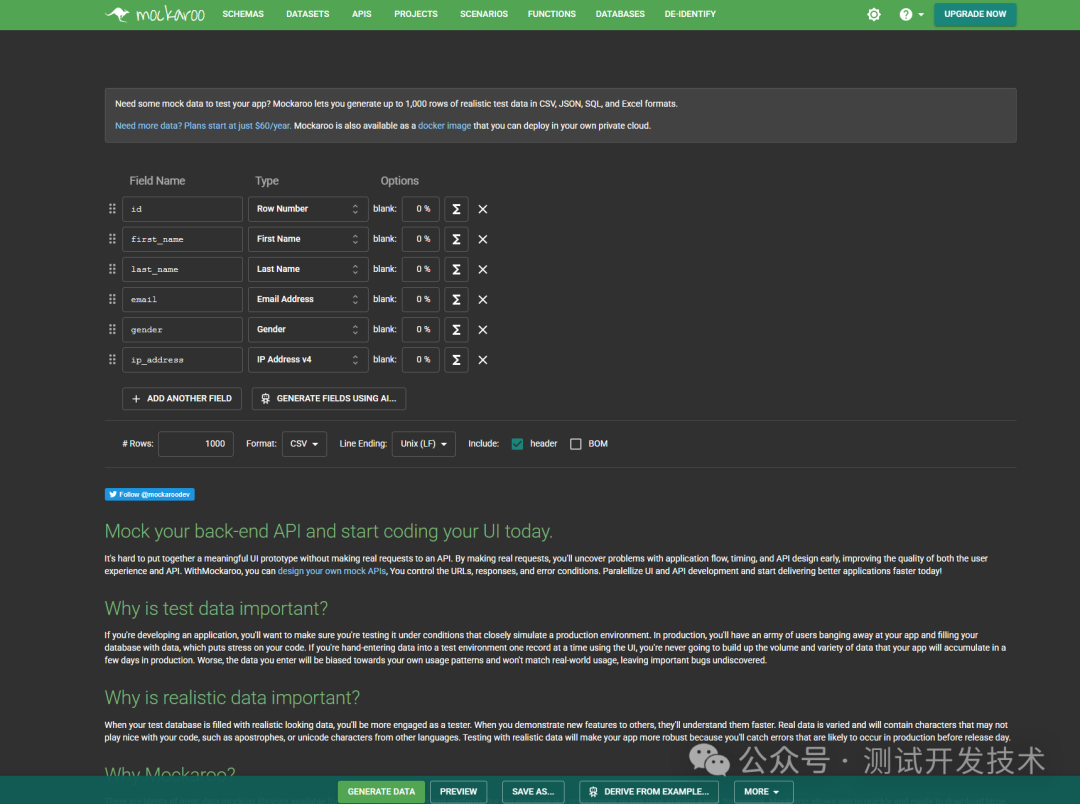
Task: Click the GENERATE DATA button
Action: click(381, 792)
